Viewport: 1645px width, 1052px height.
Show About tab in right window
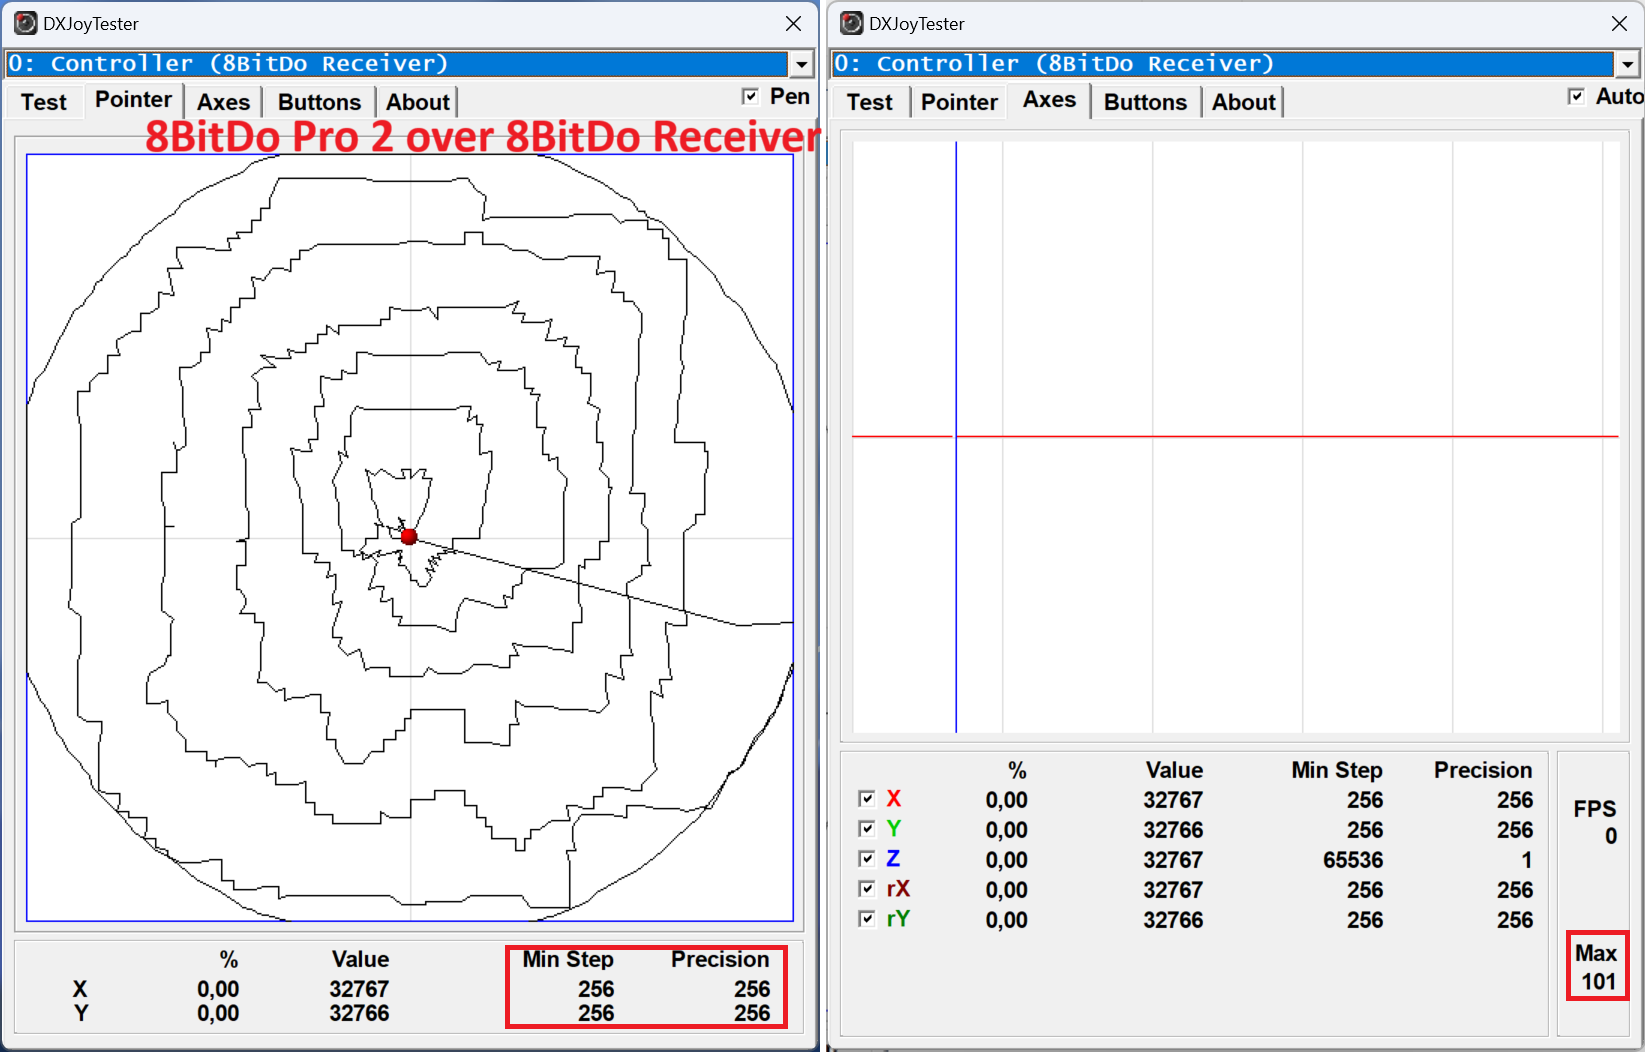1244,102
